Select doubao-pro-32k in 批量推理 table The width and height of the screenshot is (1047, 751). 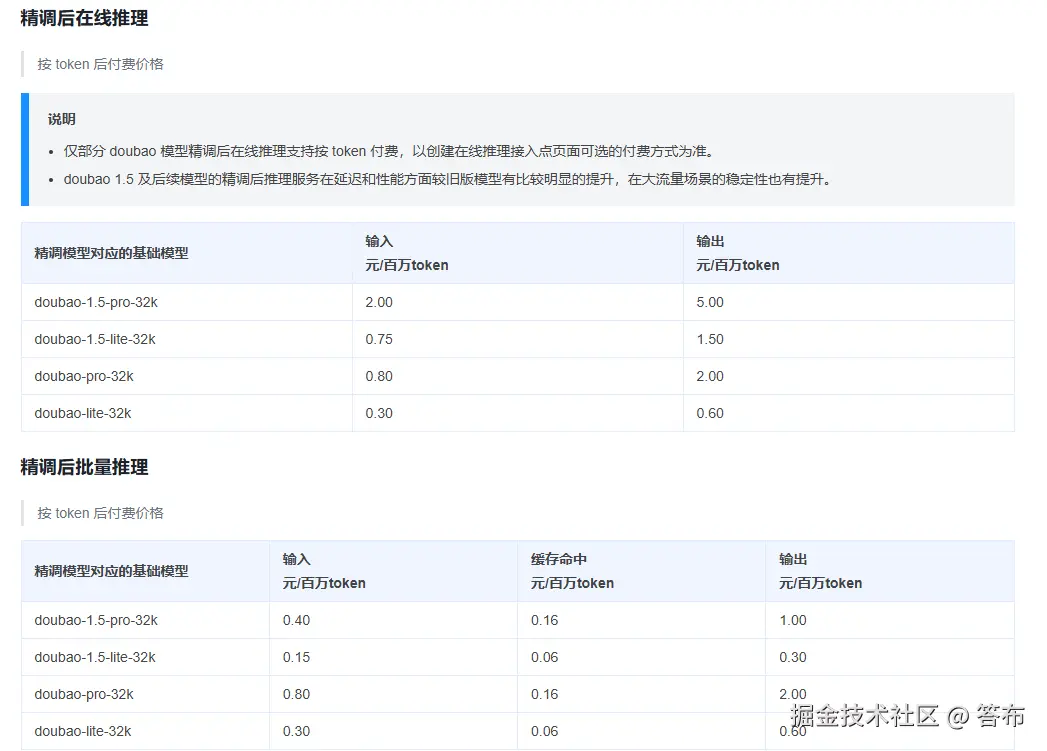[84, 694]
